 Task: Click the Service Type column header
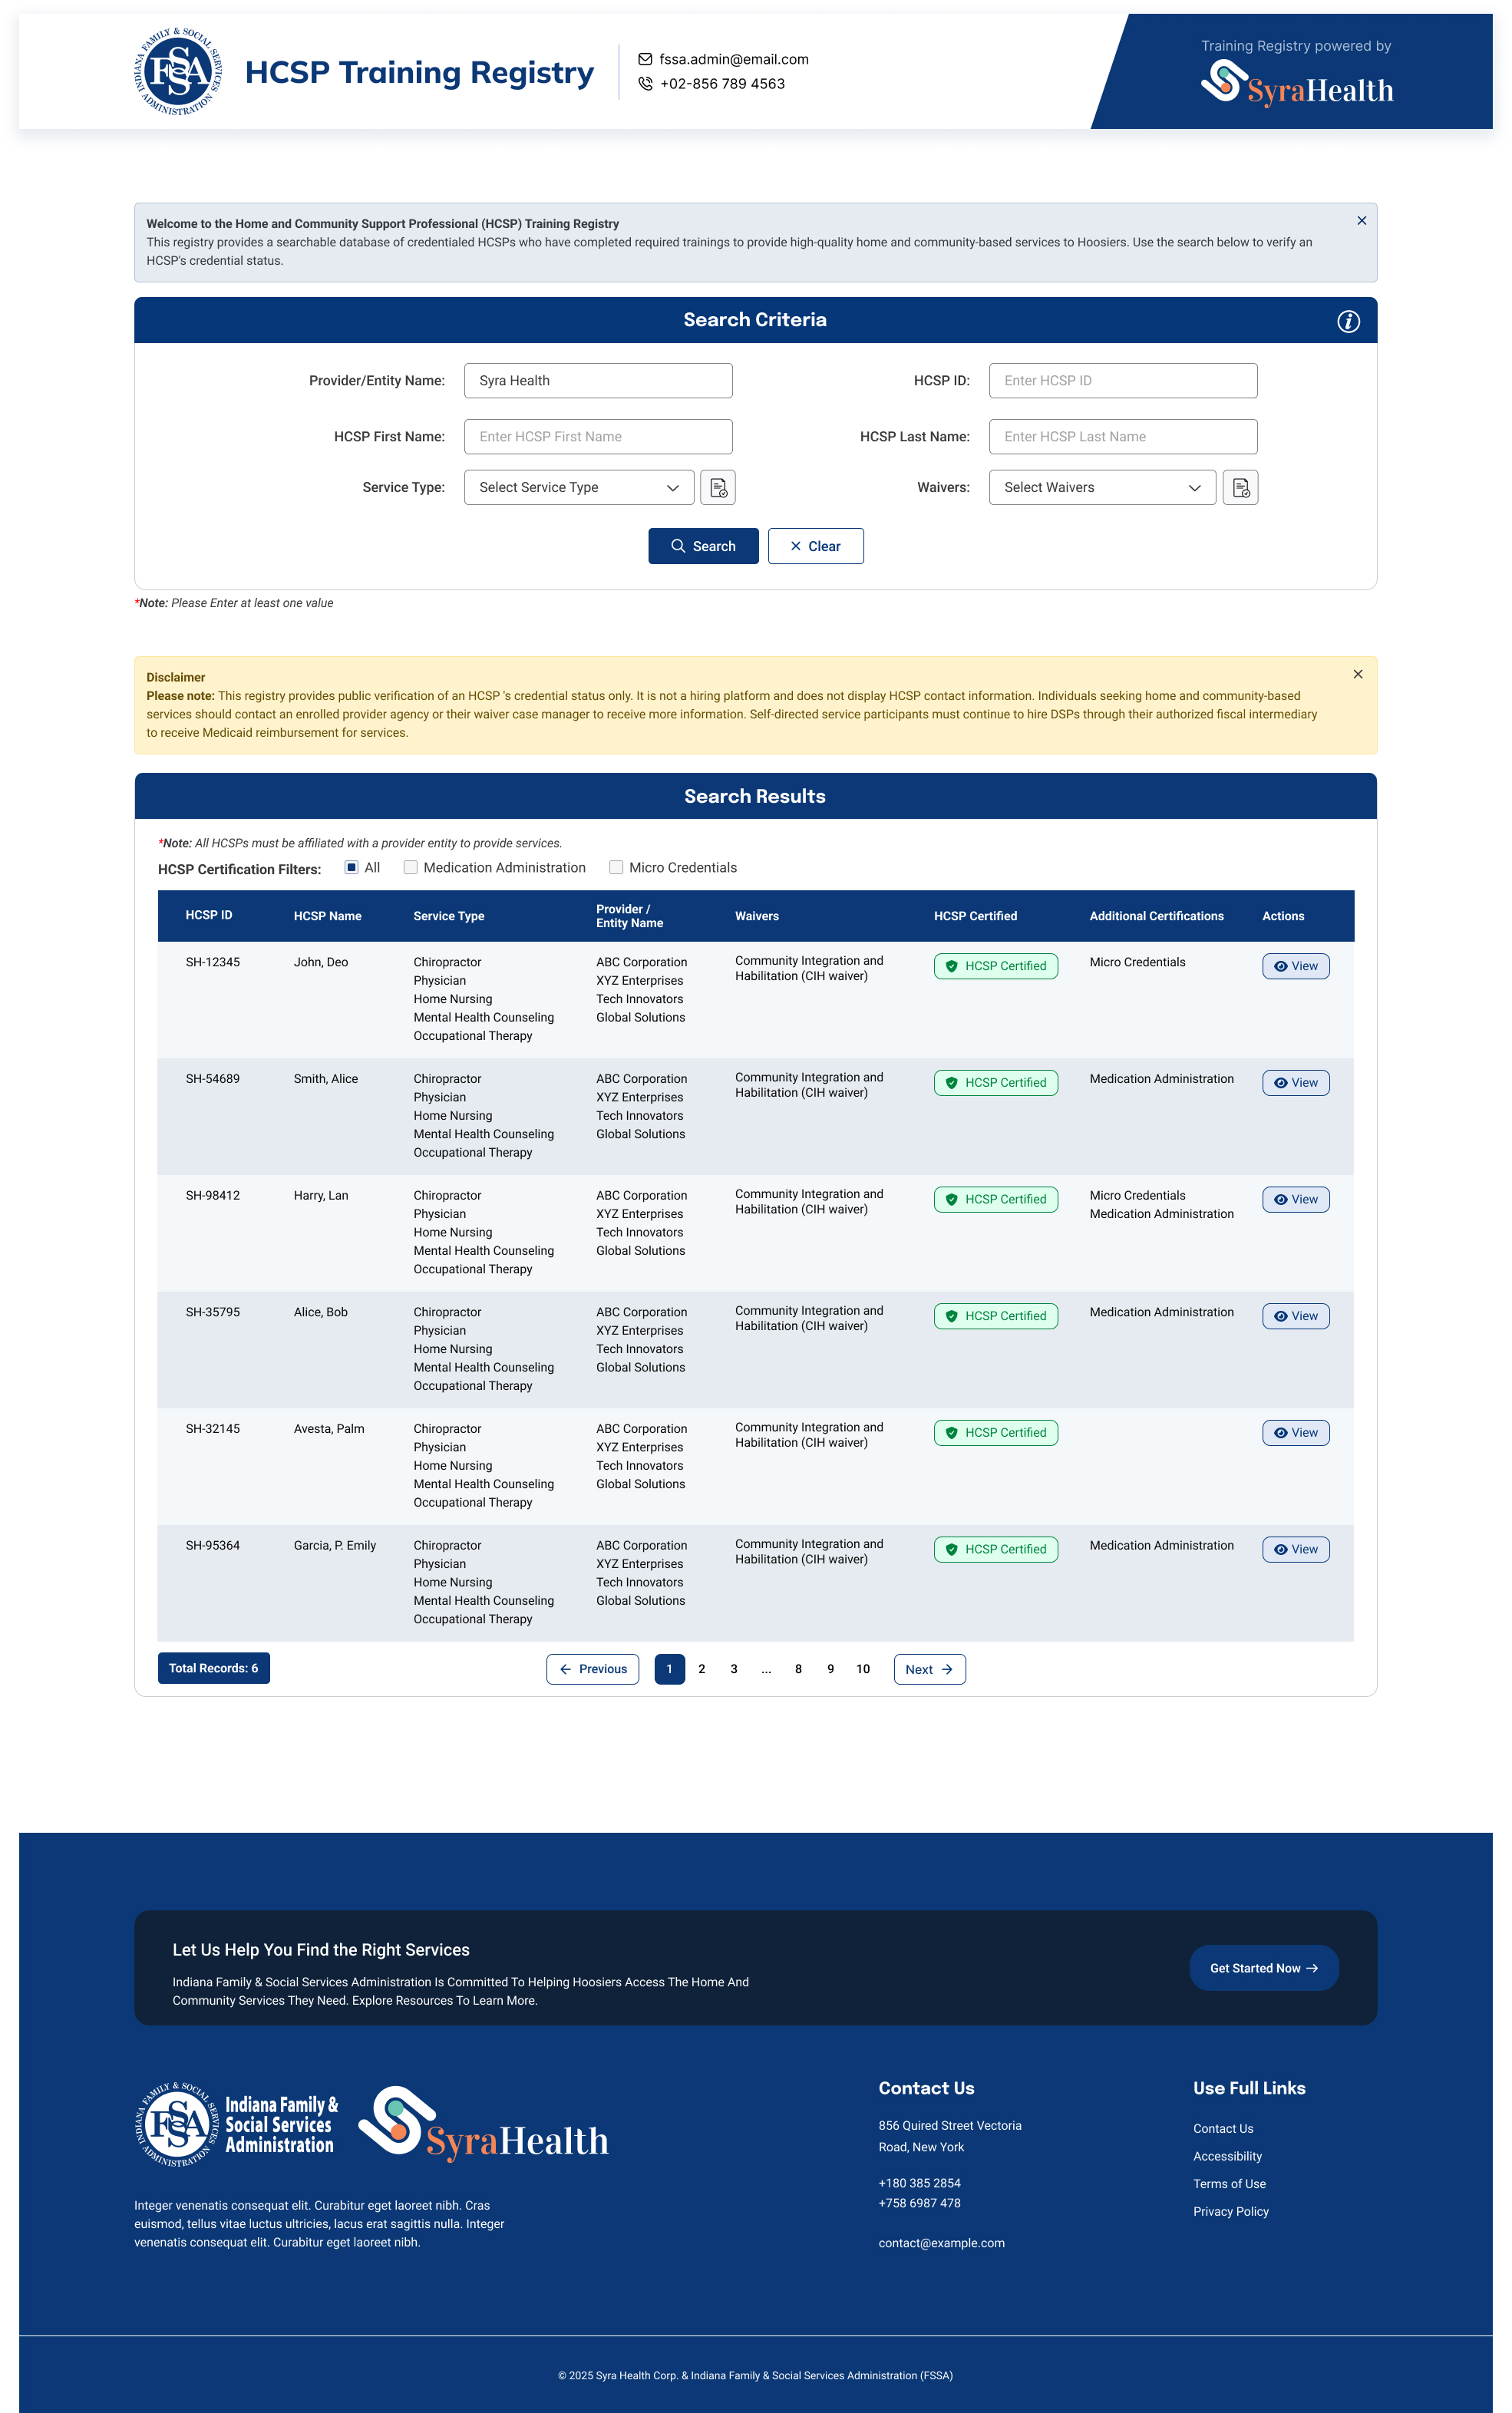449,916
